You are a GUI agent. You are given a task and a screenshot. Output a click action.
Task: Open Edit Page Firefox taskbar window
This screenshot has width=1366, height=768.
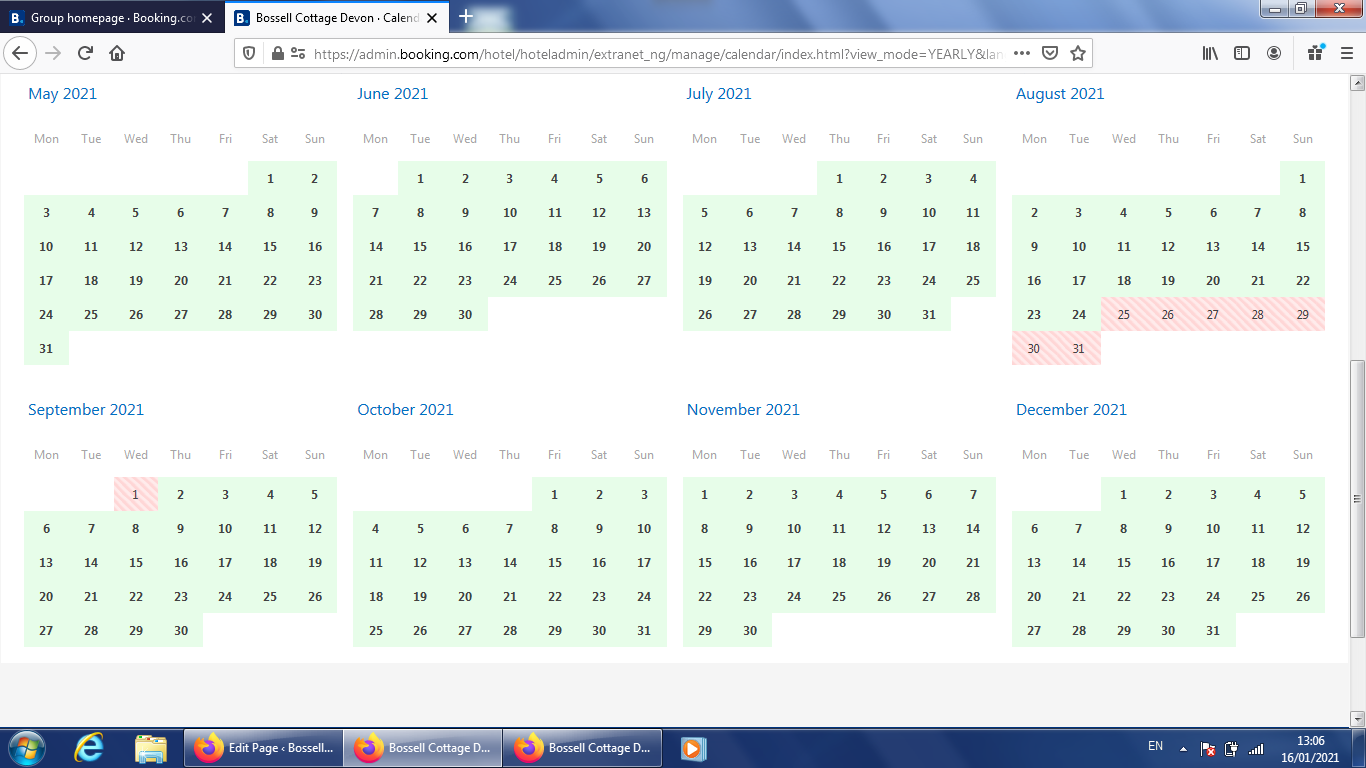264,748
